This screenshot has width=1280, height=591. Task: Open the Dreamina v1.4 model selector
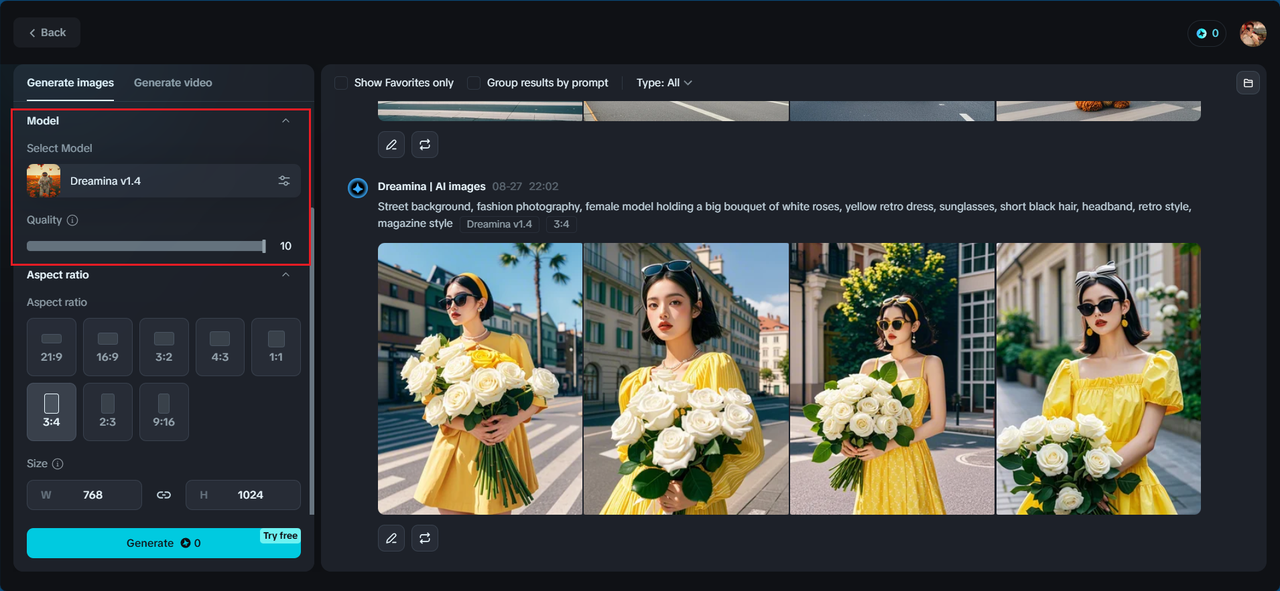pos(164,181)
